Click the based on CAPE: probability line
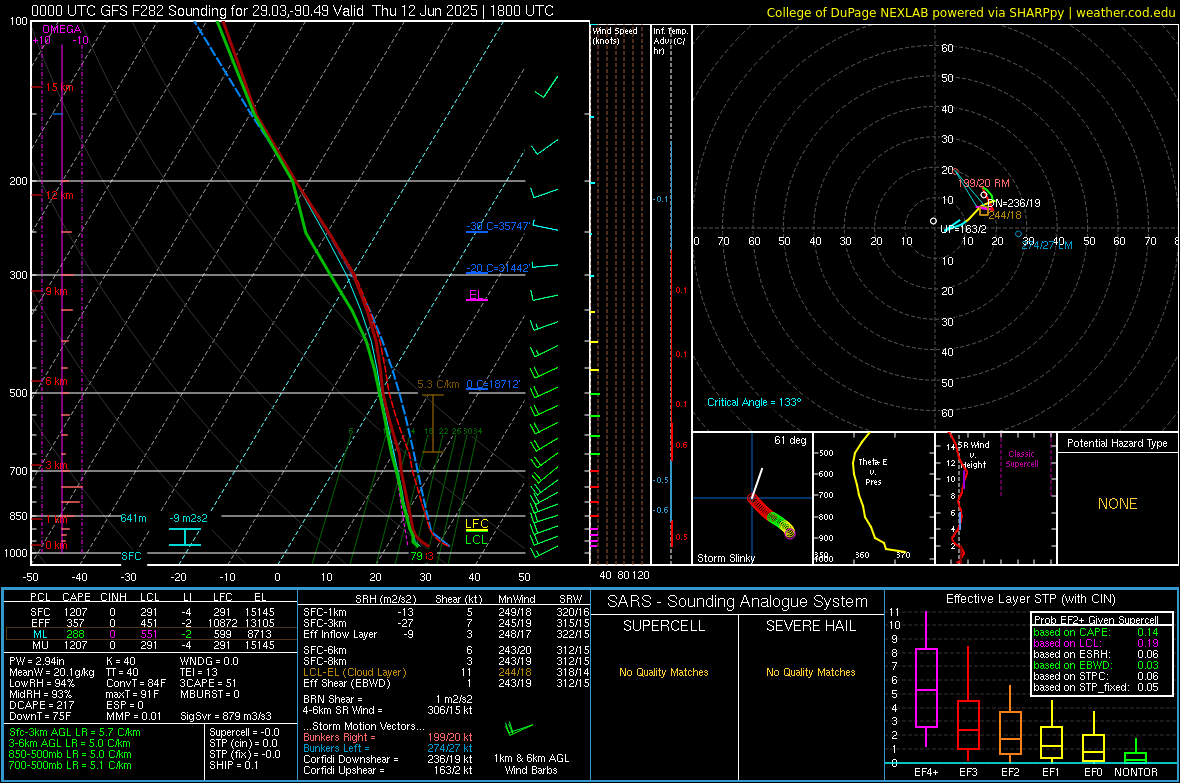Viewport: 1180px width, 783px height. coord(1096,632)
